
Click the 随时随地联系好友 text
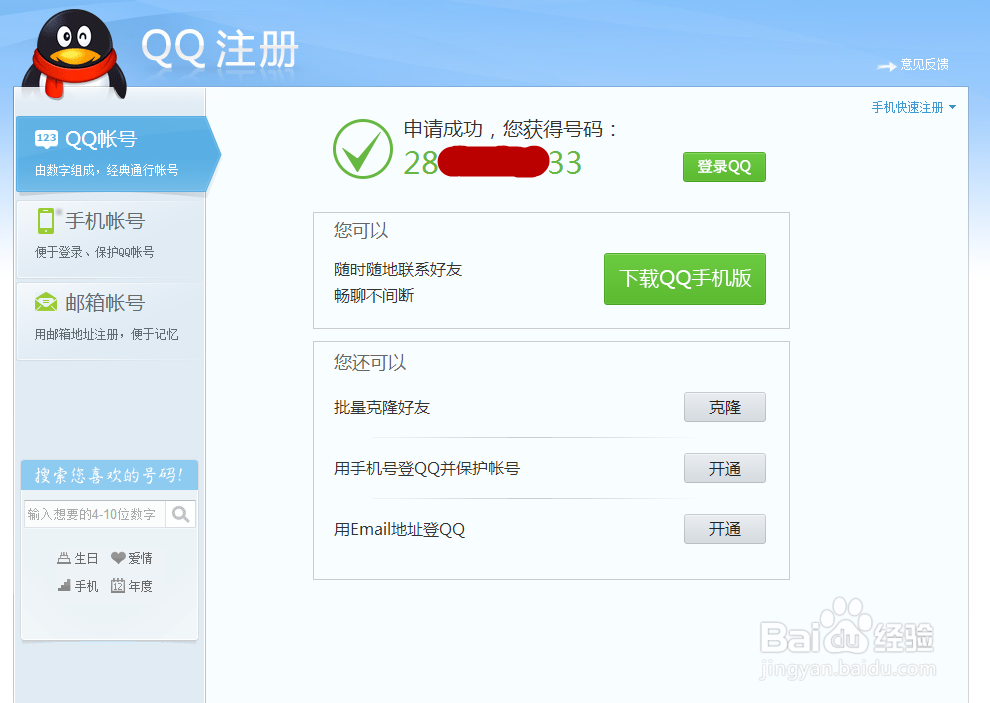coord(398,270)
